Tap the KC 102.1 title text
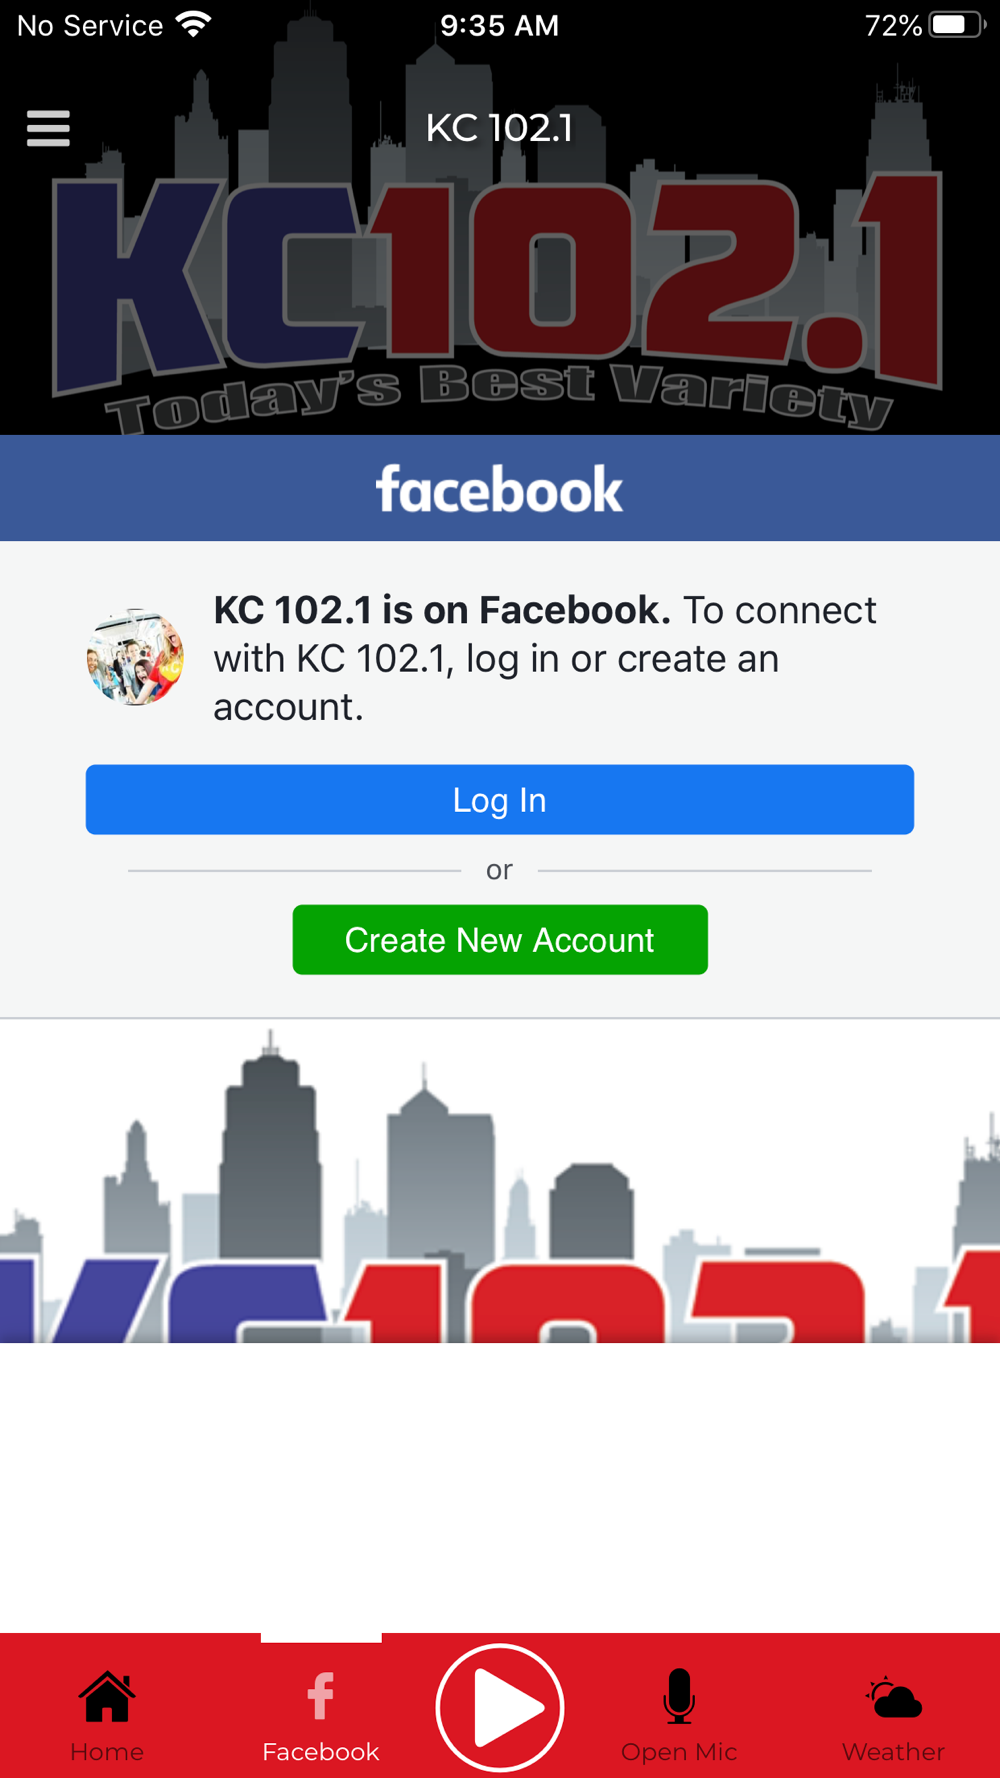 (x=499, y=128)
